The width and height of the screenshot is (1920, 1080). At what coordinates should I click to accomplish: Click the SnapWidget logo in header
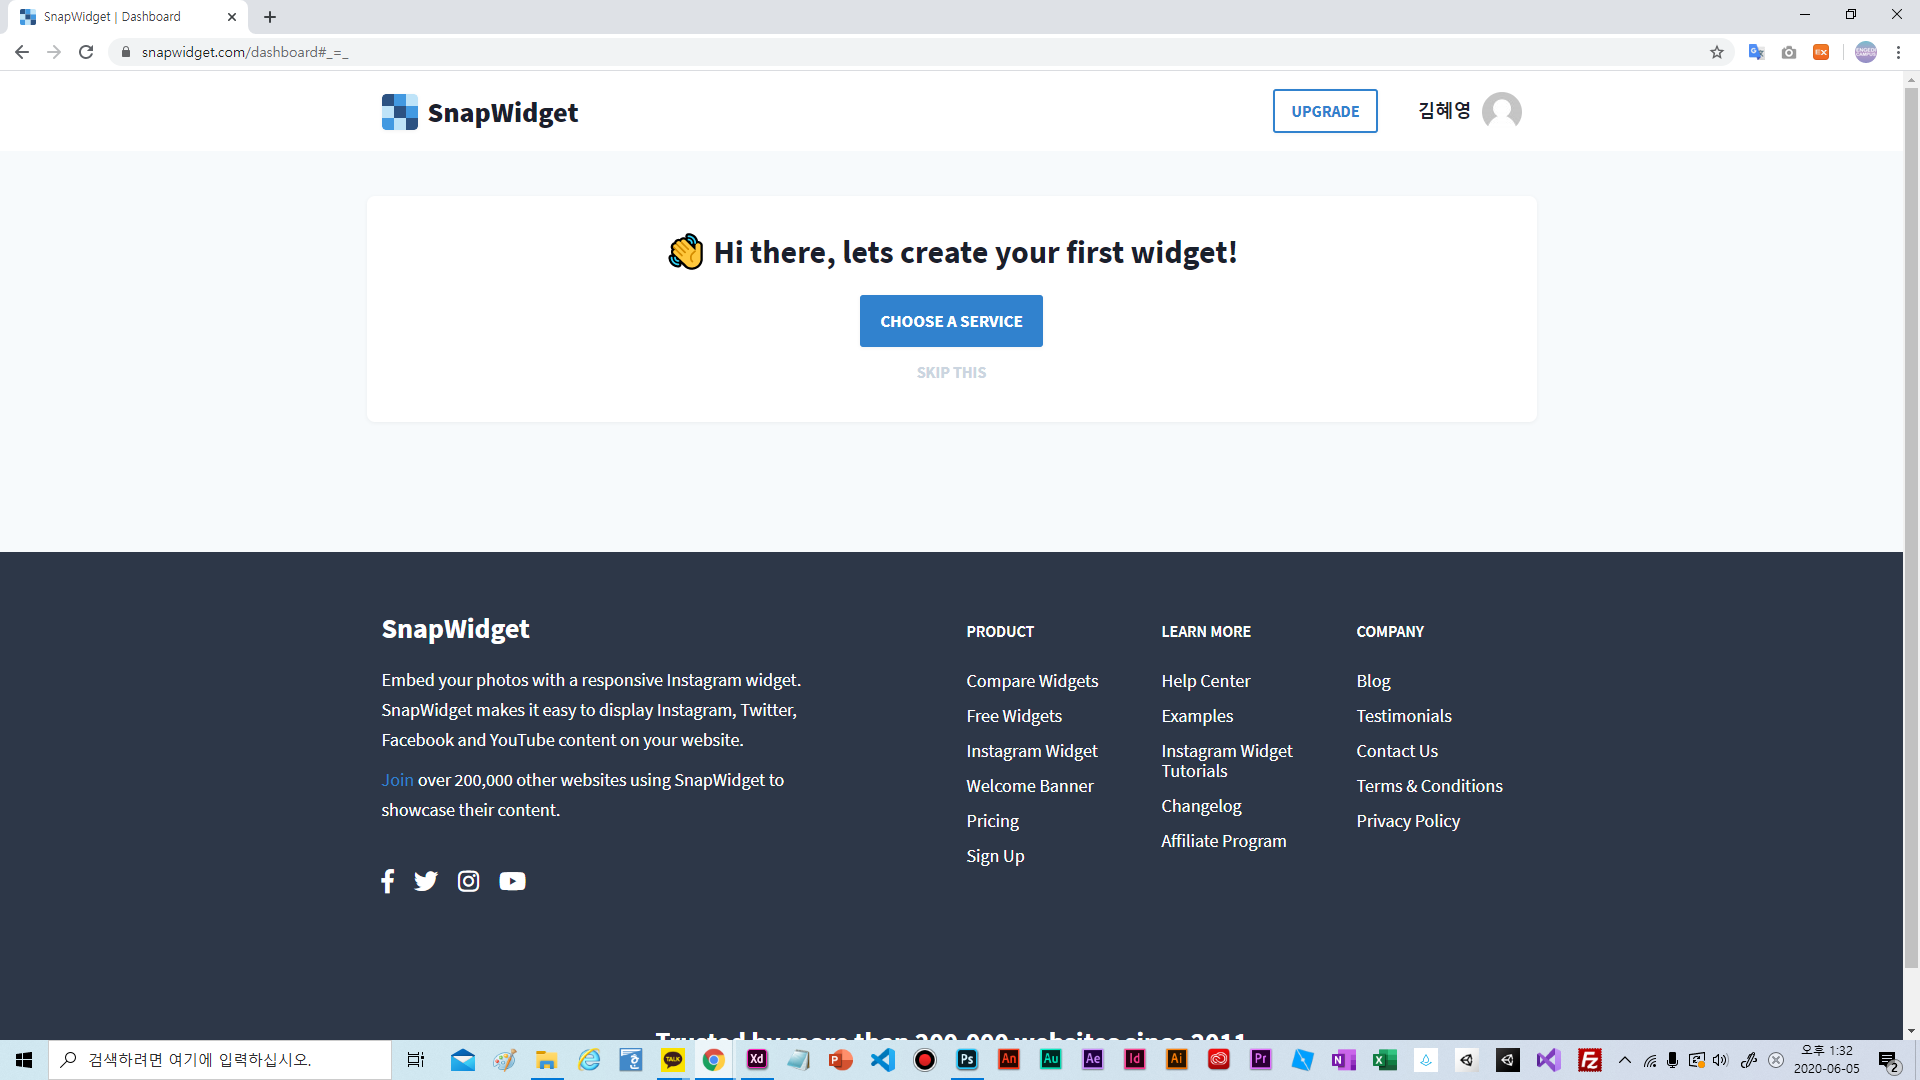(x=480, y=112)
